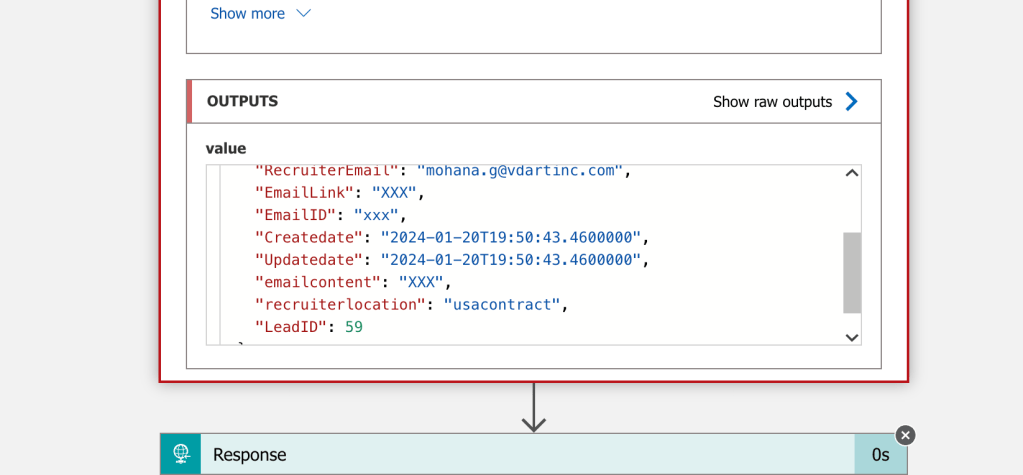This screenshot has height=475, width=1023.
Task: Click the value label
Action: pyautogui.click(x=226, y=149)
